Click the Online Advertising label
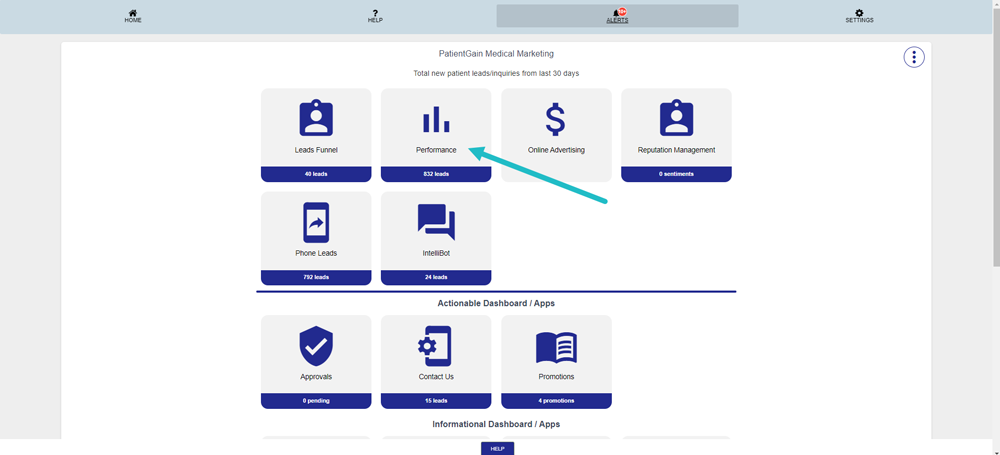Viewport: 1000px width, 455px height. coord(556,150)
